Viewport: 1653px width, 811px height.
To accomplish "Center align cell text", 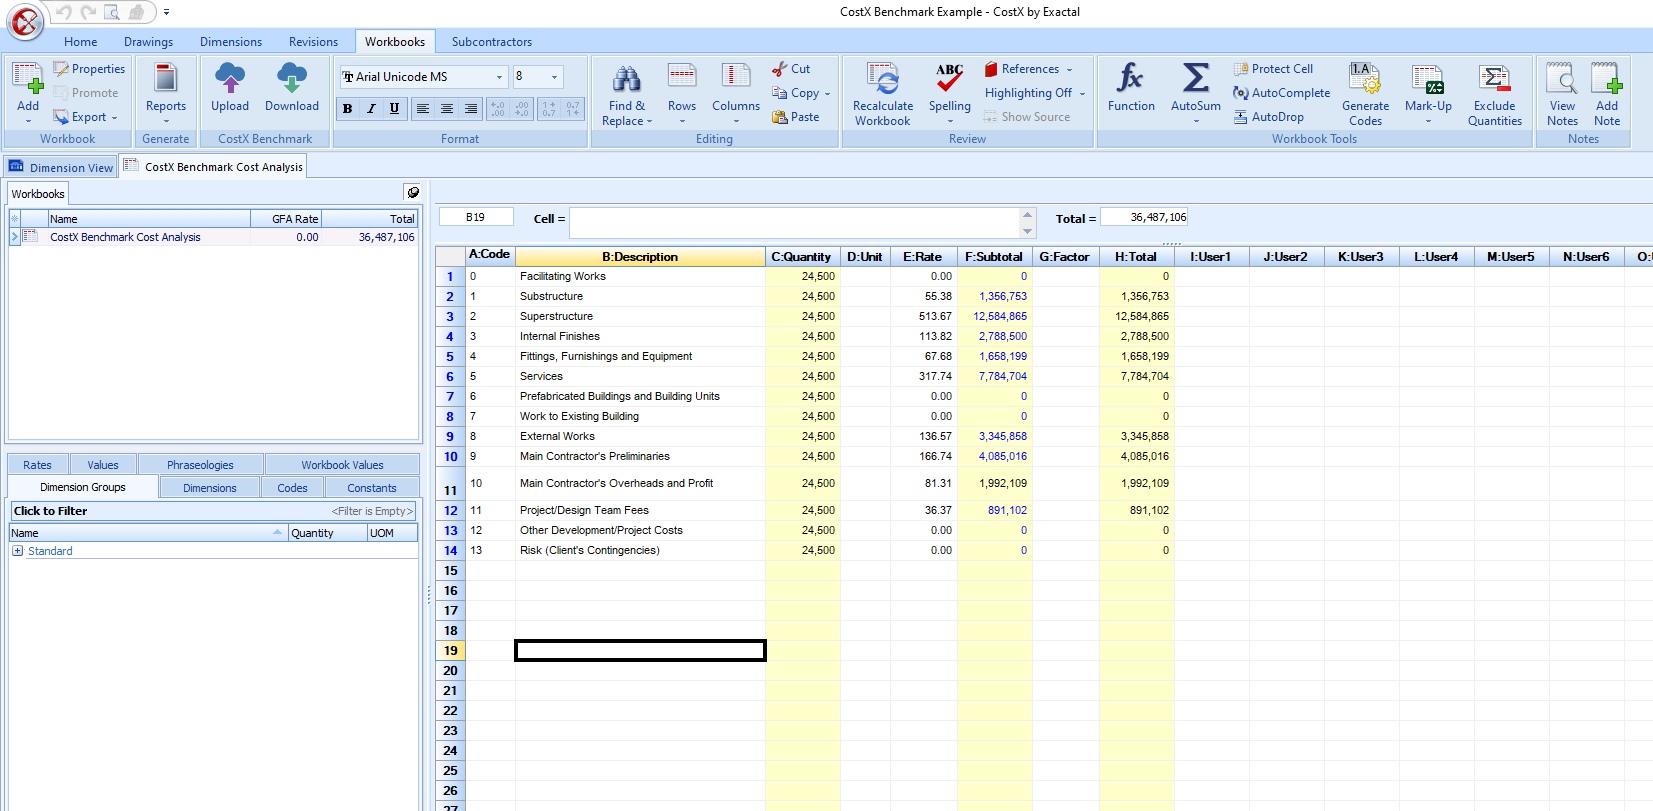I will click(x=447, y=108).
